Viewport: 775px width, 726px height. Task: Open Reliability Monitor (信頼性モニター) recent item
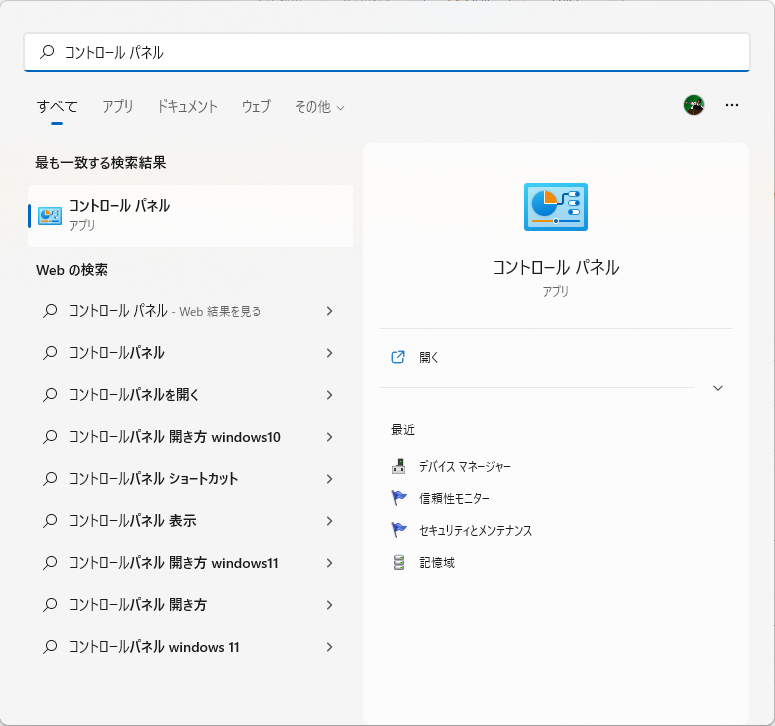(454, 498)
